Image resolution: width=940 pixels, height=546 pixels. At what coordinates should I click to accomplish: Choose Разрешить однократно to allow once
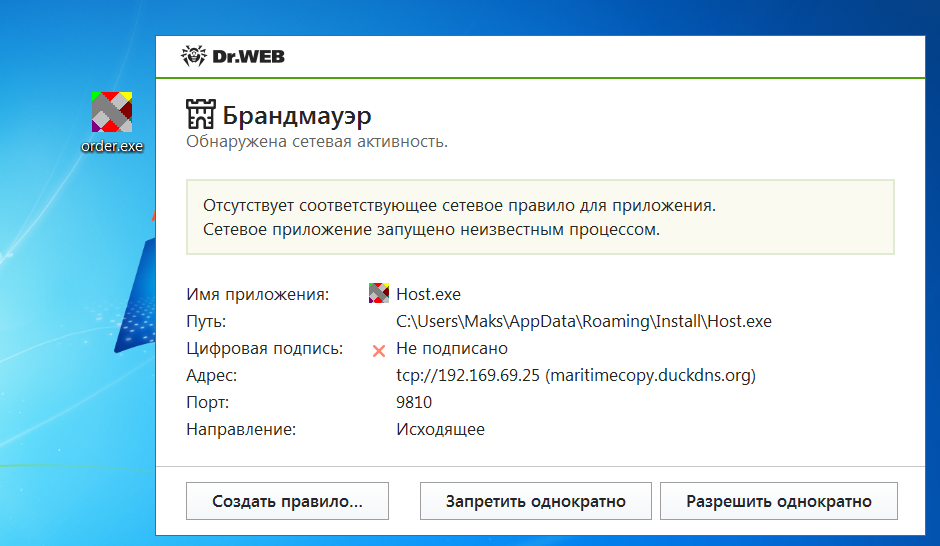click(x=779, y=501)
